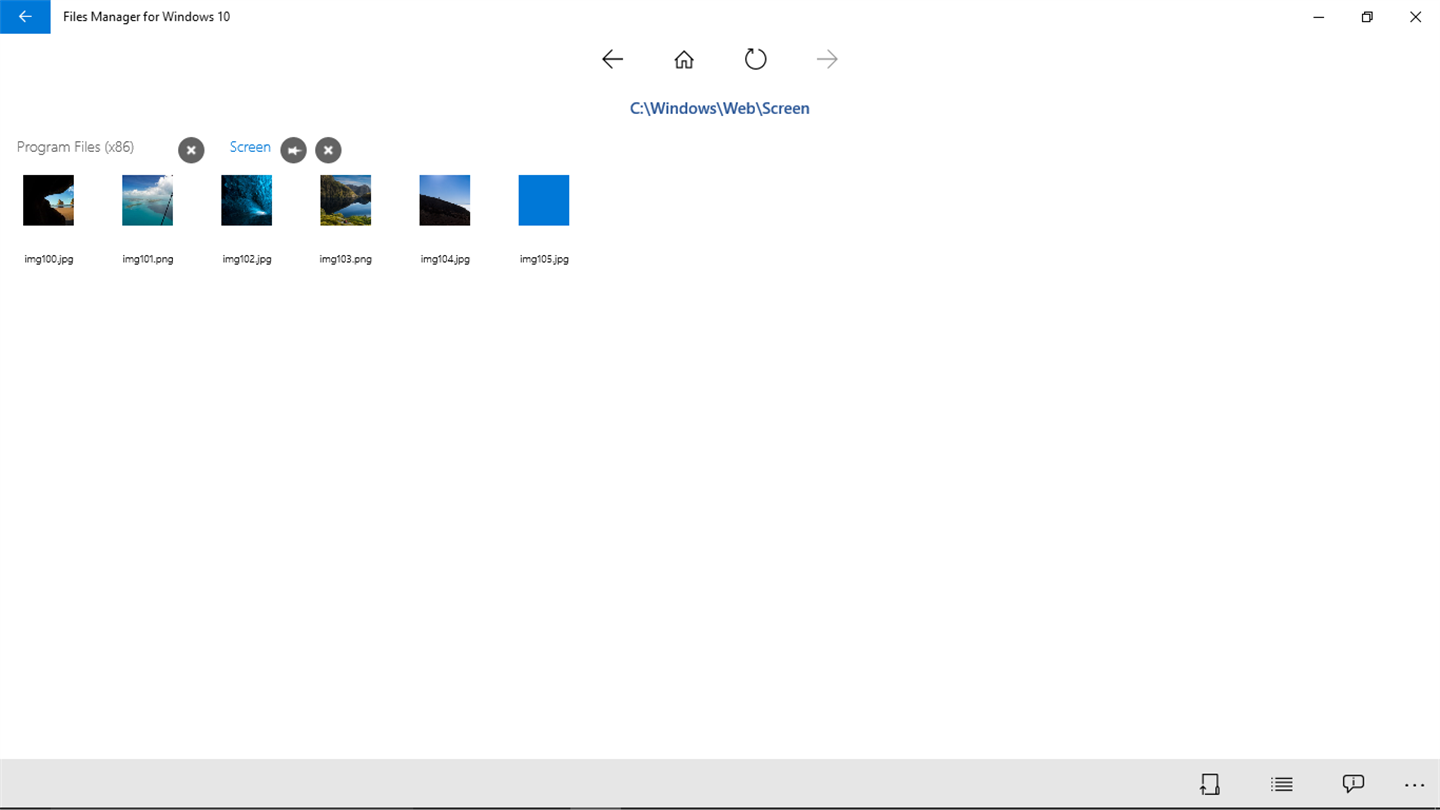Expand the more options ellipsis menu
Viewport: 1440px width, 810px height.
1414,786
